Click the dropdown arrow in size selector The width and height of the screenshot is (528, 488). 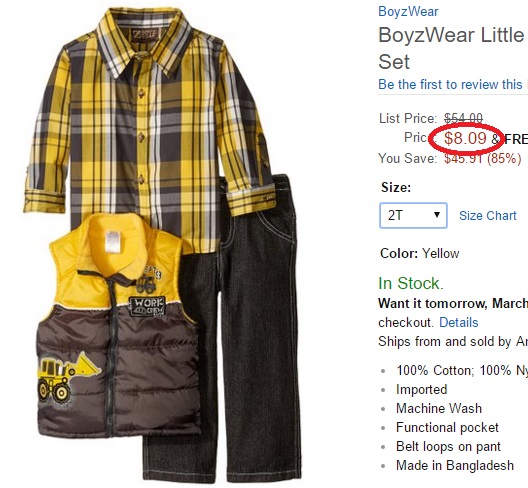coord(437,215)
